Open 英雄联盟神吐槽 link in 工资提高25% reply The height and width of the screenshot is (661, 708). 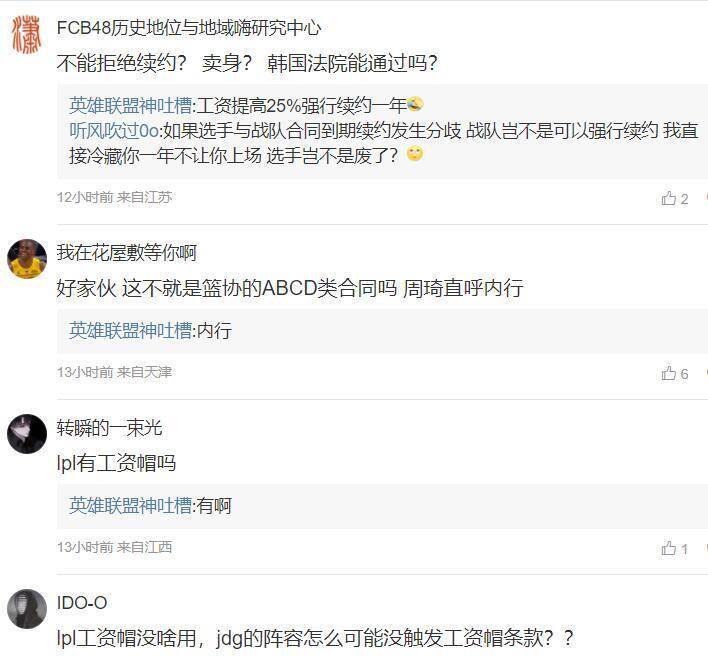pyautogui.click(x=130, y=106)
